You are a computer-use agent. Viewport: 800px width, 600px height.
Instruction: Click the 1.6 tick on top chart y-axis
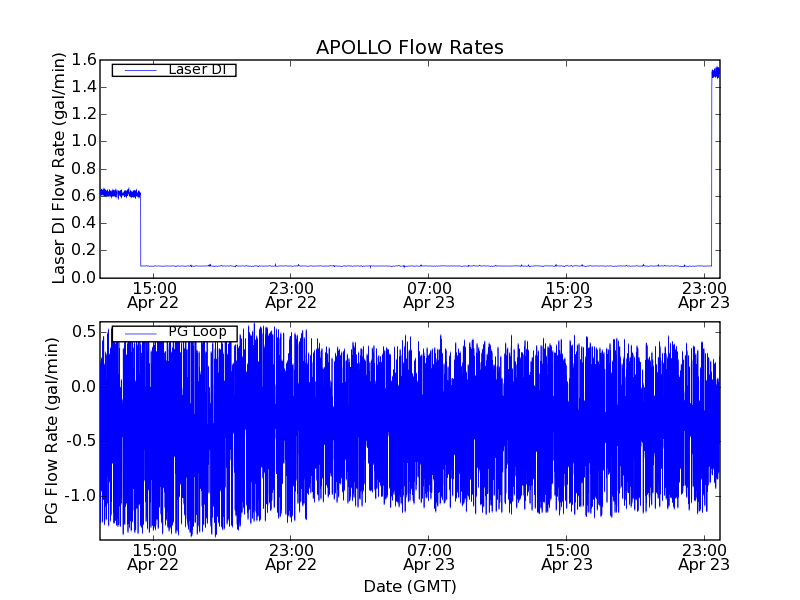tap(83, 60)
